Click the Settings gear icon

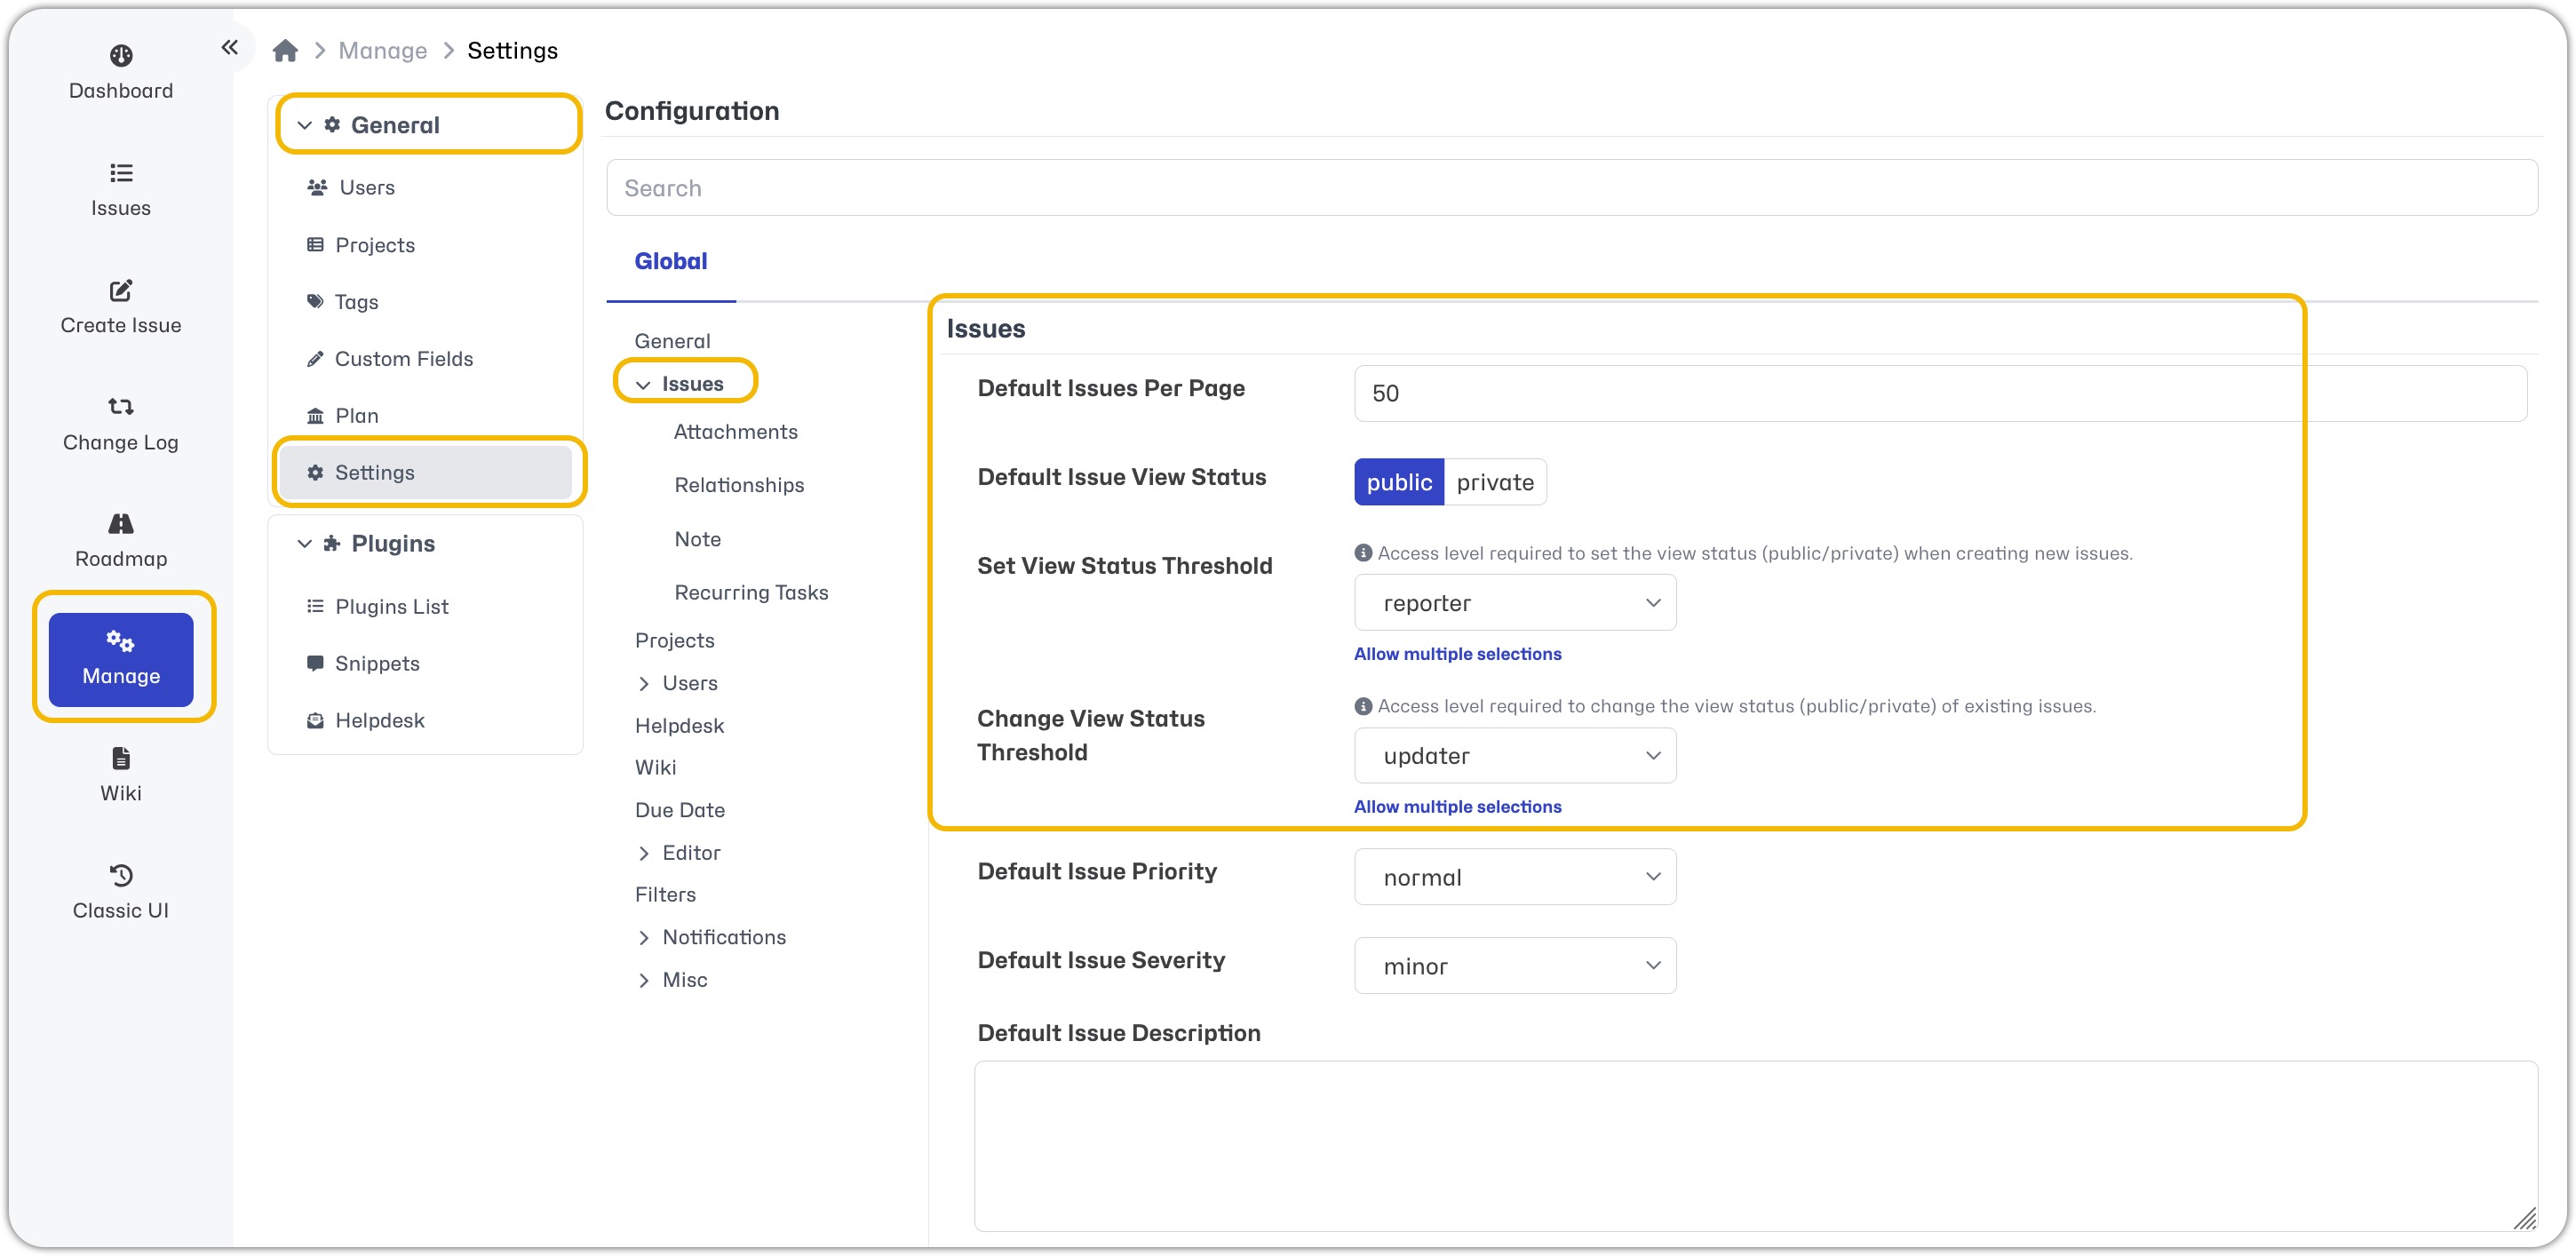point(315,472)
